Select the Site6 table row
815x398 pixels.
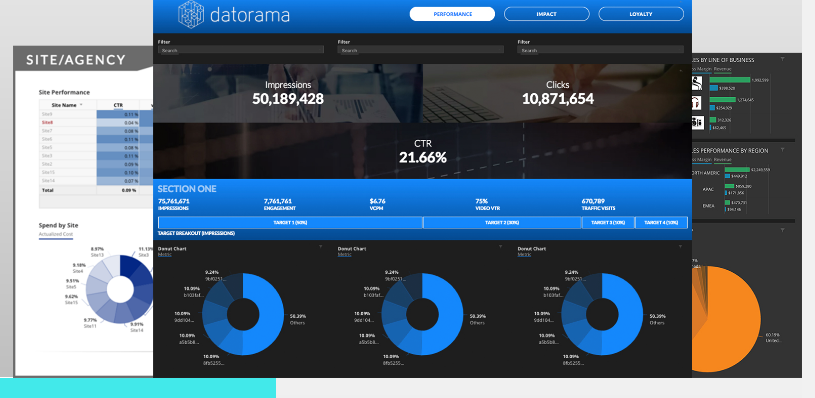pos(96,139)
